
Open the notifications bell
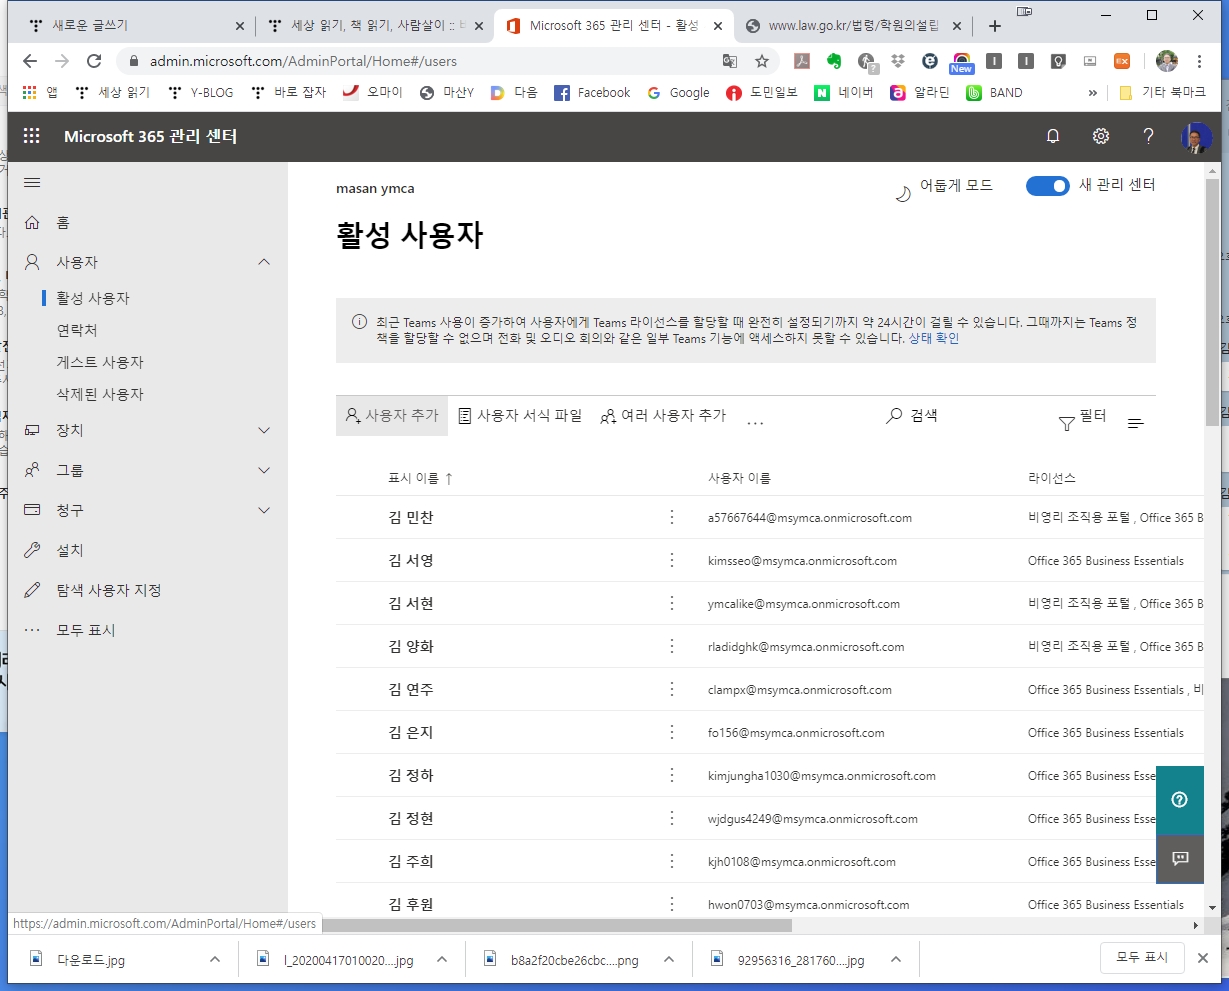(1053, 136)
